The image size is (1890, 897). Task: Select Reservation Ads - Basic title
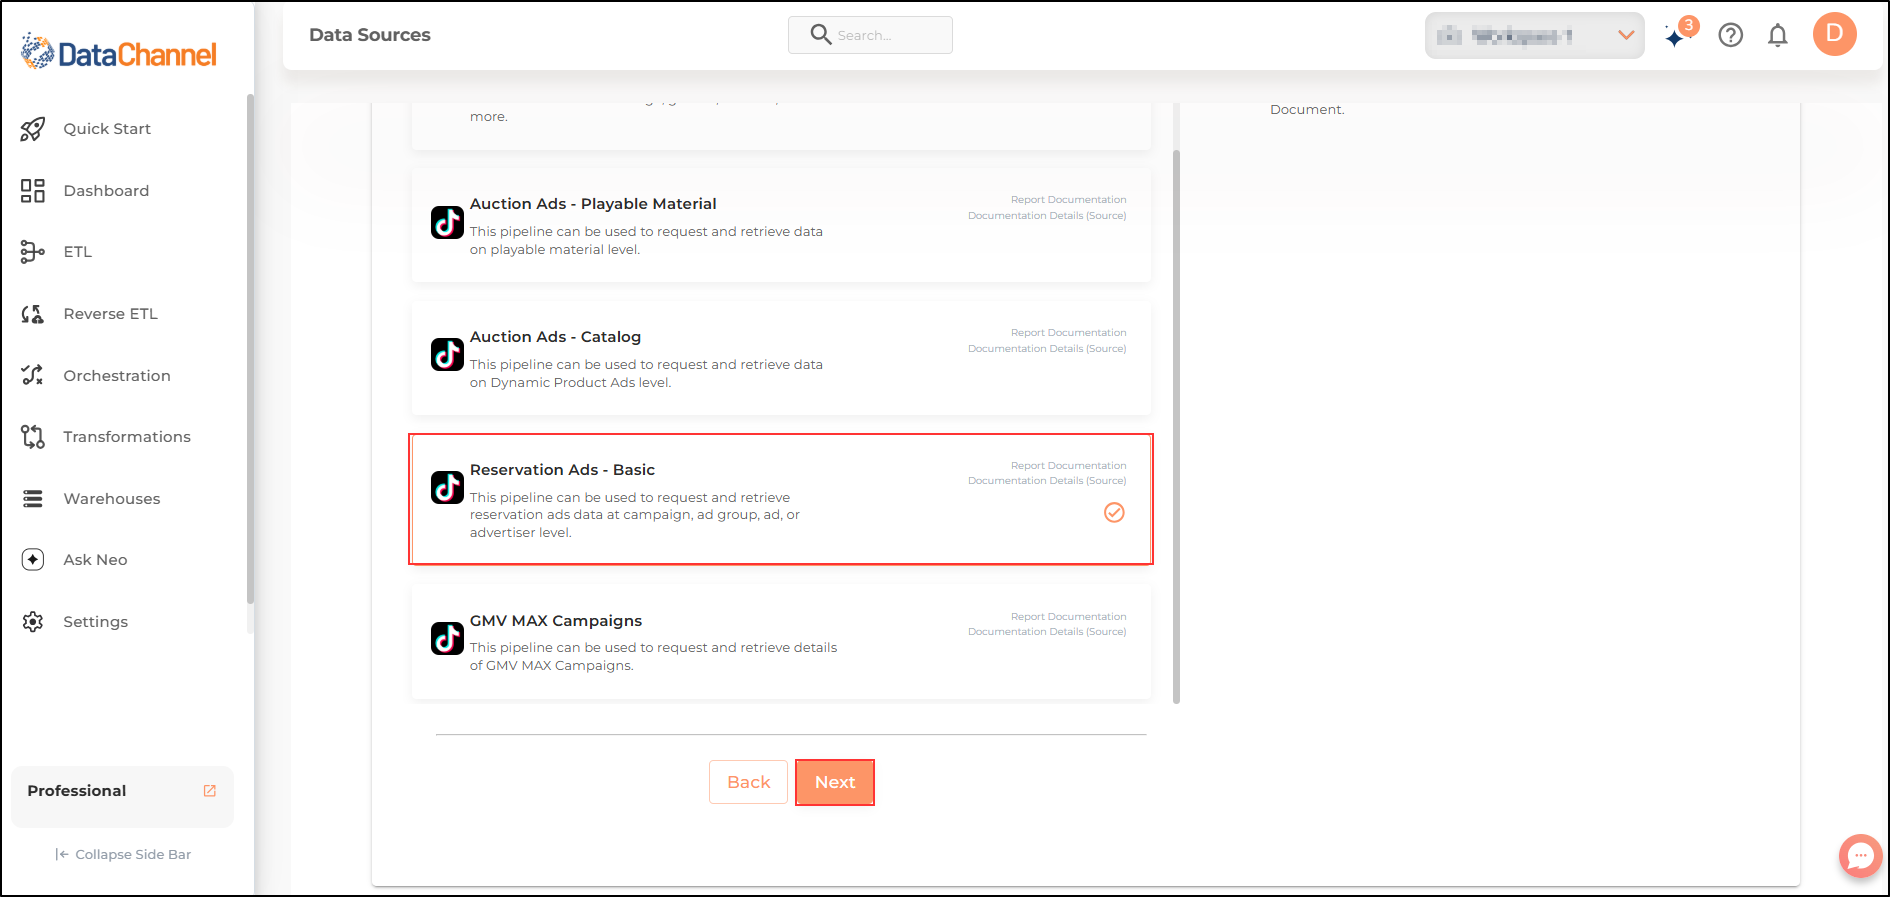point(562,470)
